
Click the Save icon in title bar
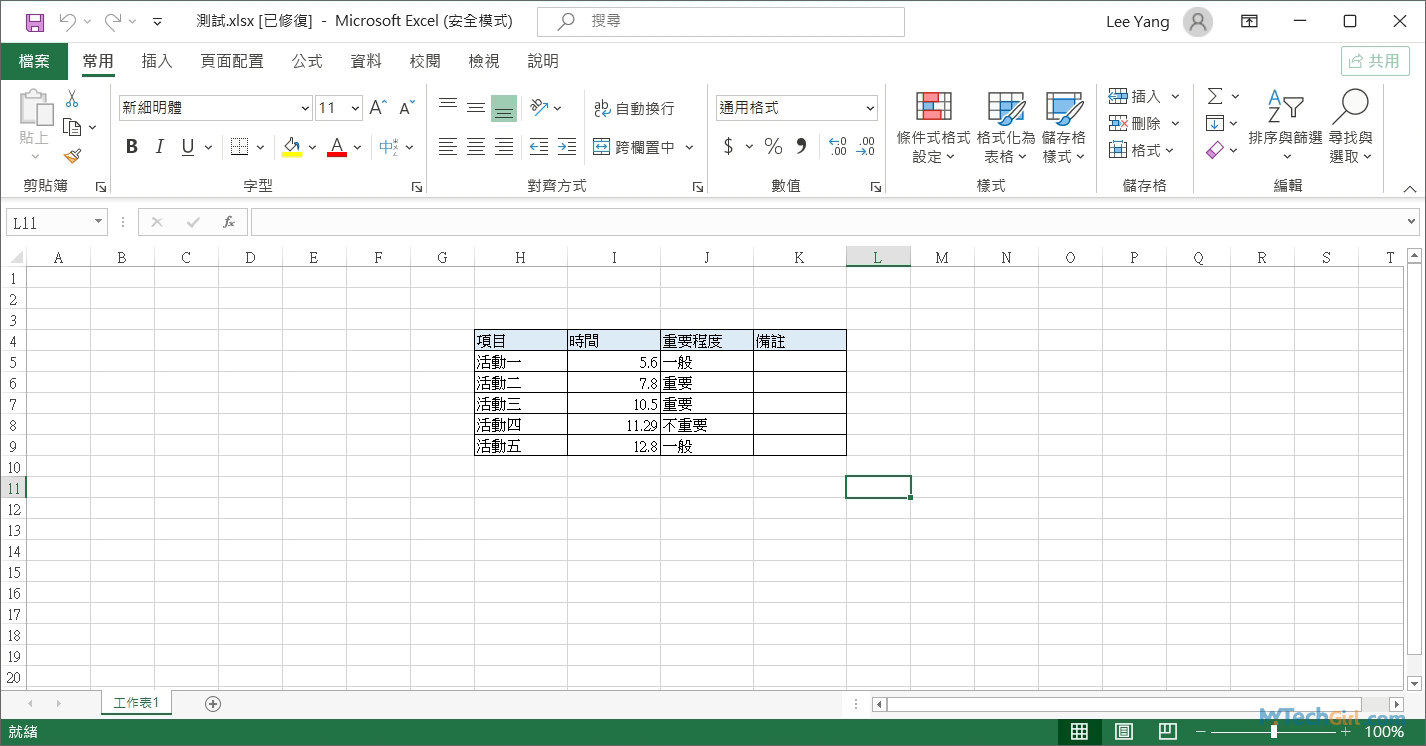(x=34, y=21)
